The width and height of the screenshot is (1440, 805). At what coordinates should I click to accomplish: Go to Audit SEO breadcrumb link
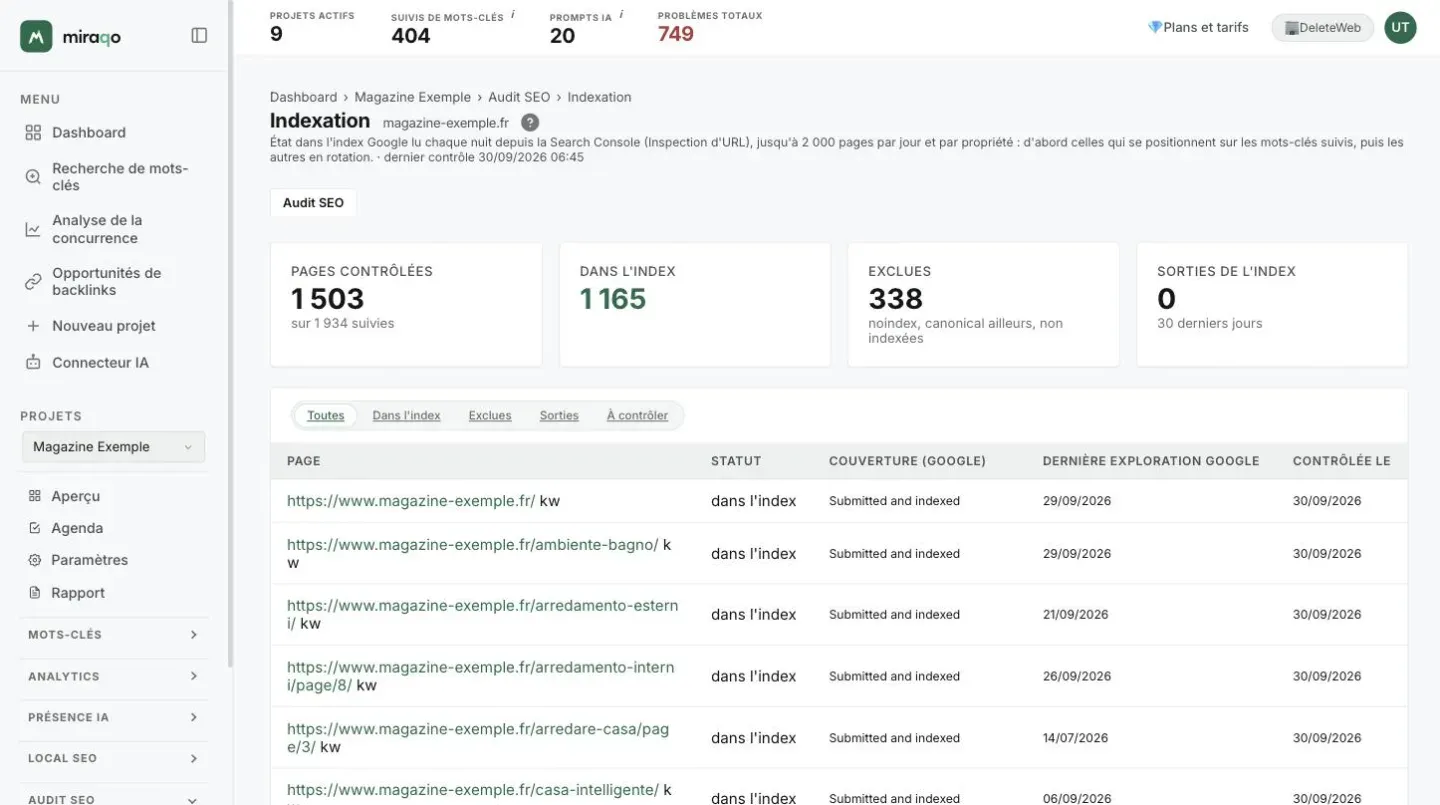coord(519,97)
